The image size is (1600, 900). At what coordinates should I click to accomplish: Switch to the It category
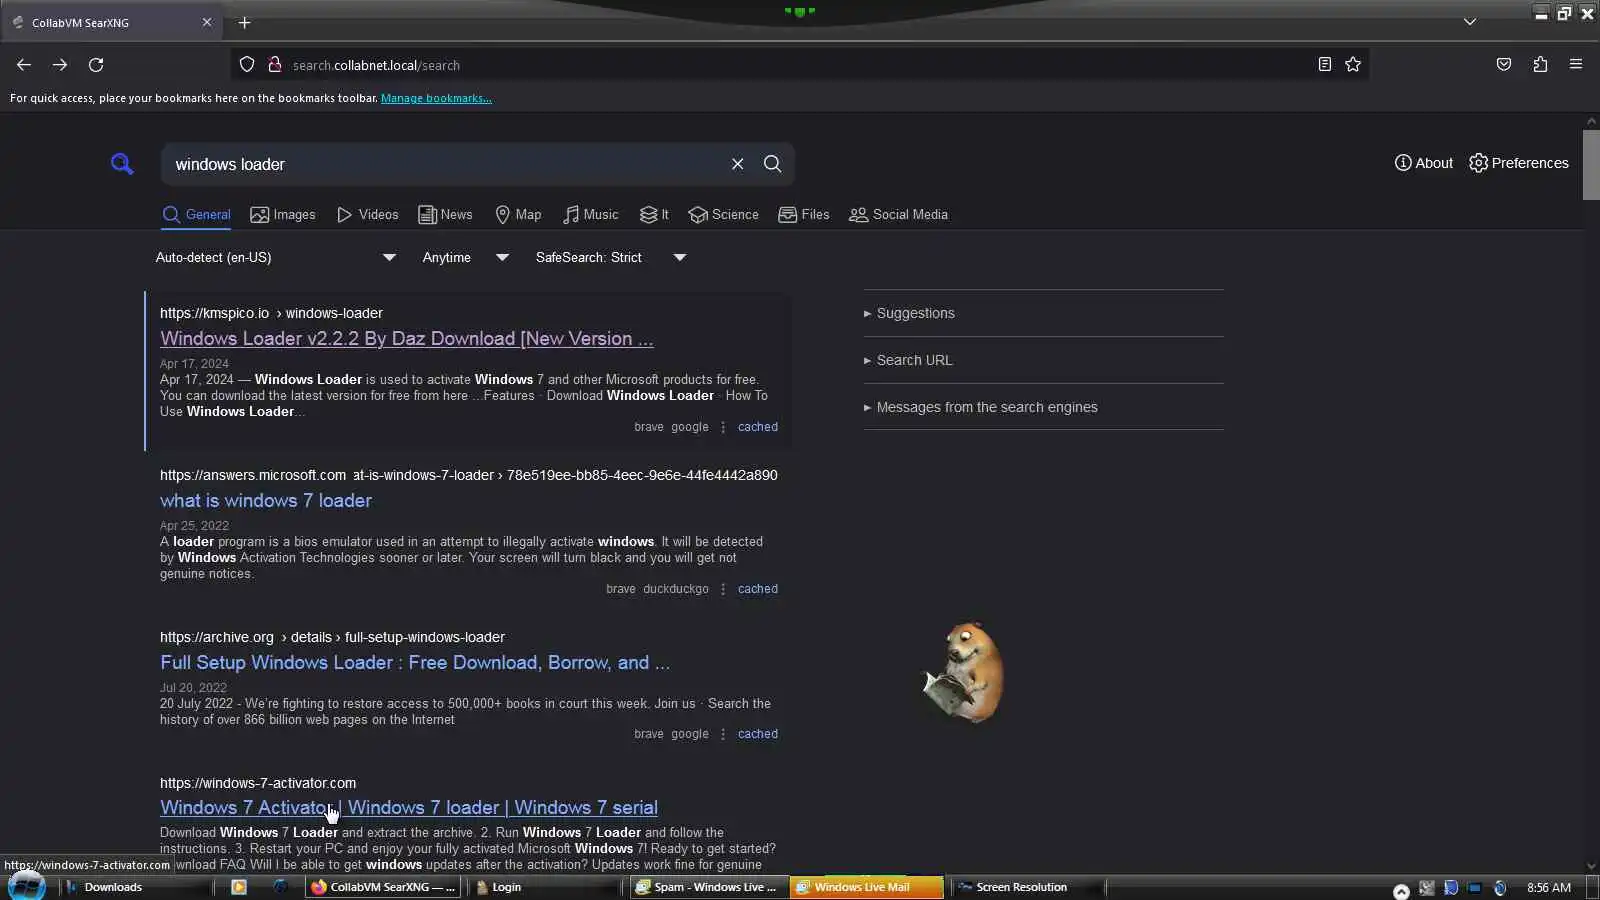[654, 215]
